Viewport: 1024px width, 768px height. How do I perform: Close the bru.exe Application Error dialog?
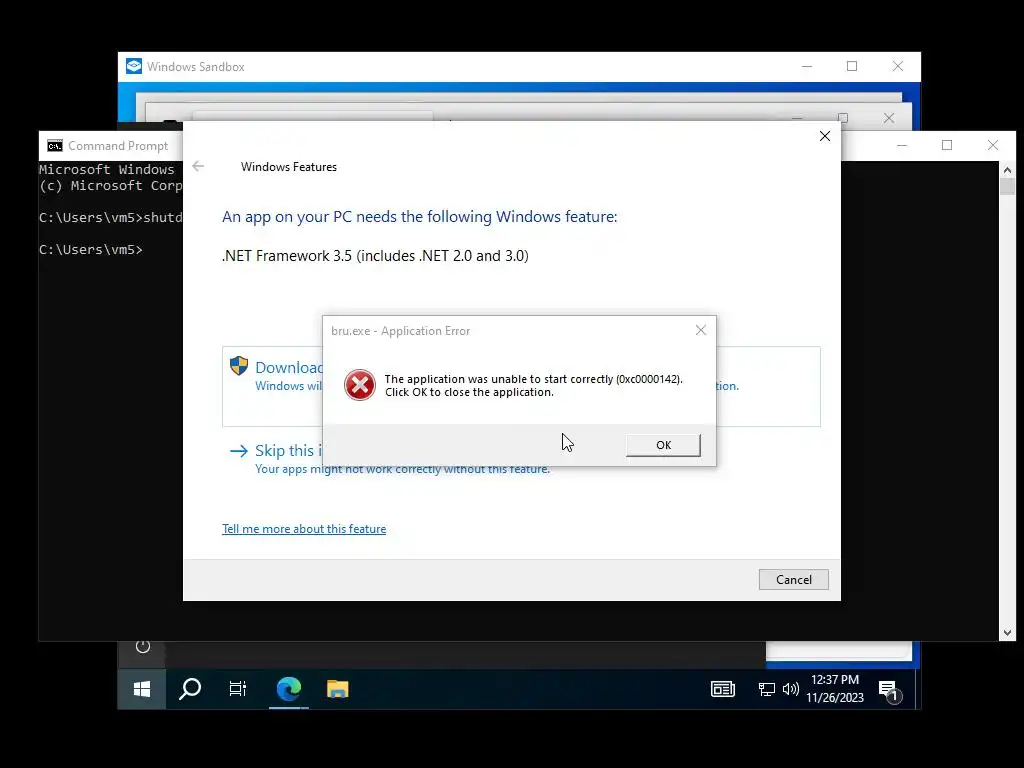tap(701, 330)
